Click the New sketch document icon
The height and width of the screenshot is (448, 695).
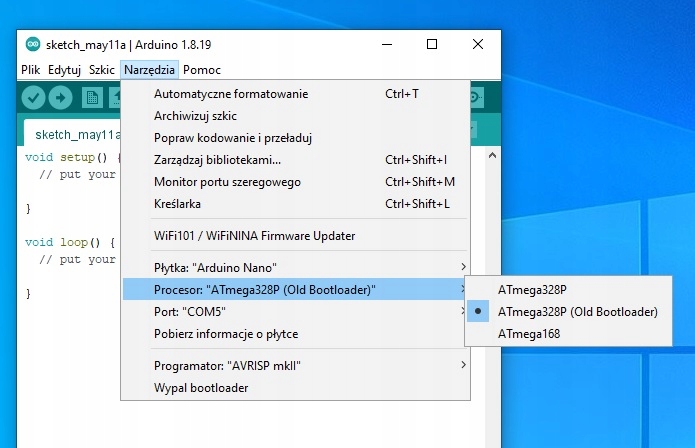[x=92, y=97]
